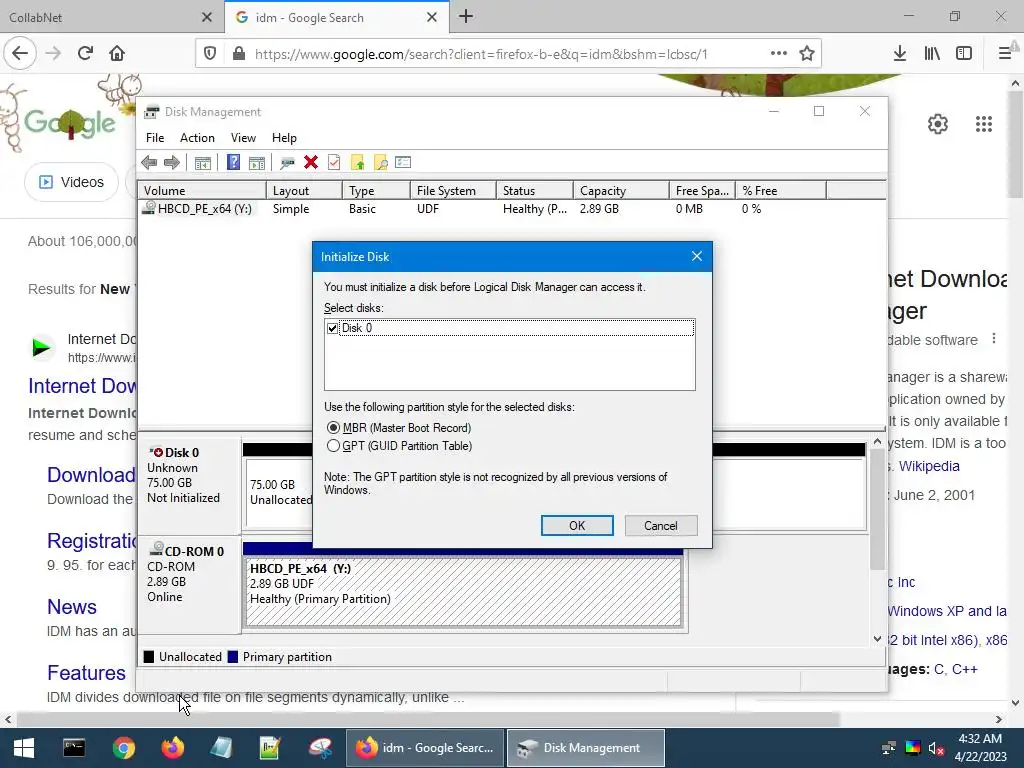Open Firefox hamburger menu
Screen dimensions: 1024x768
tap(1004, 53)
